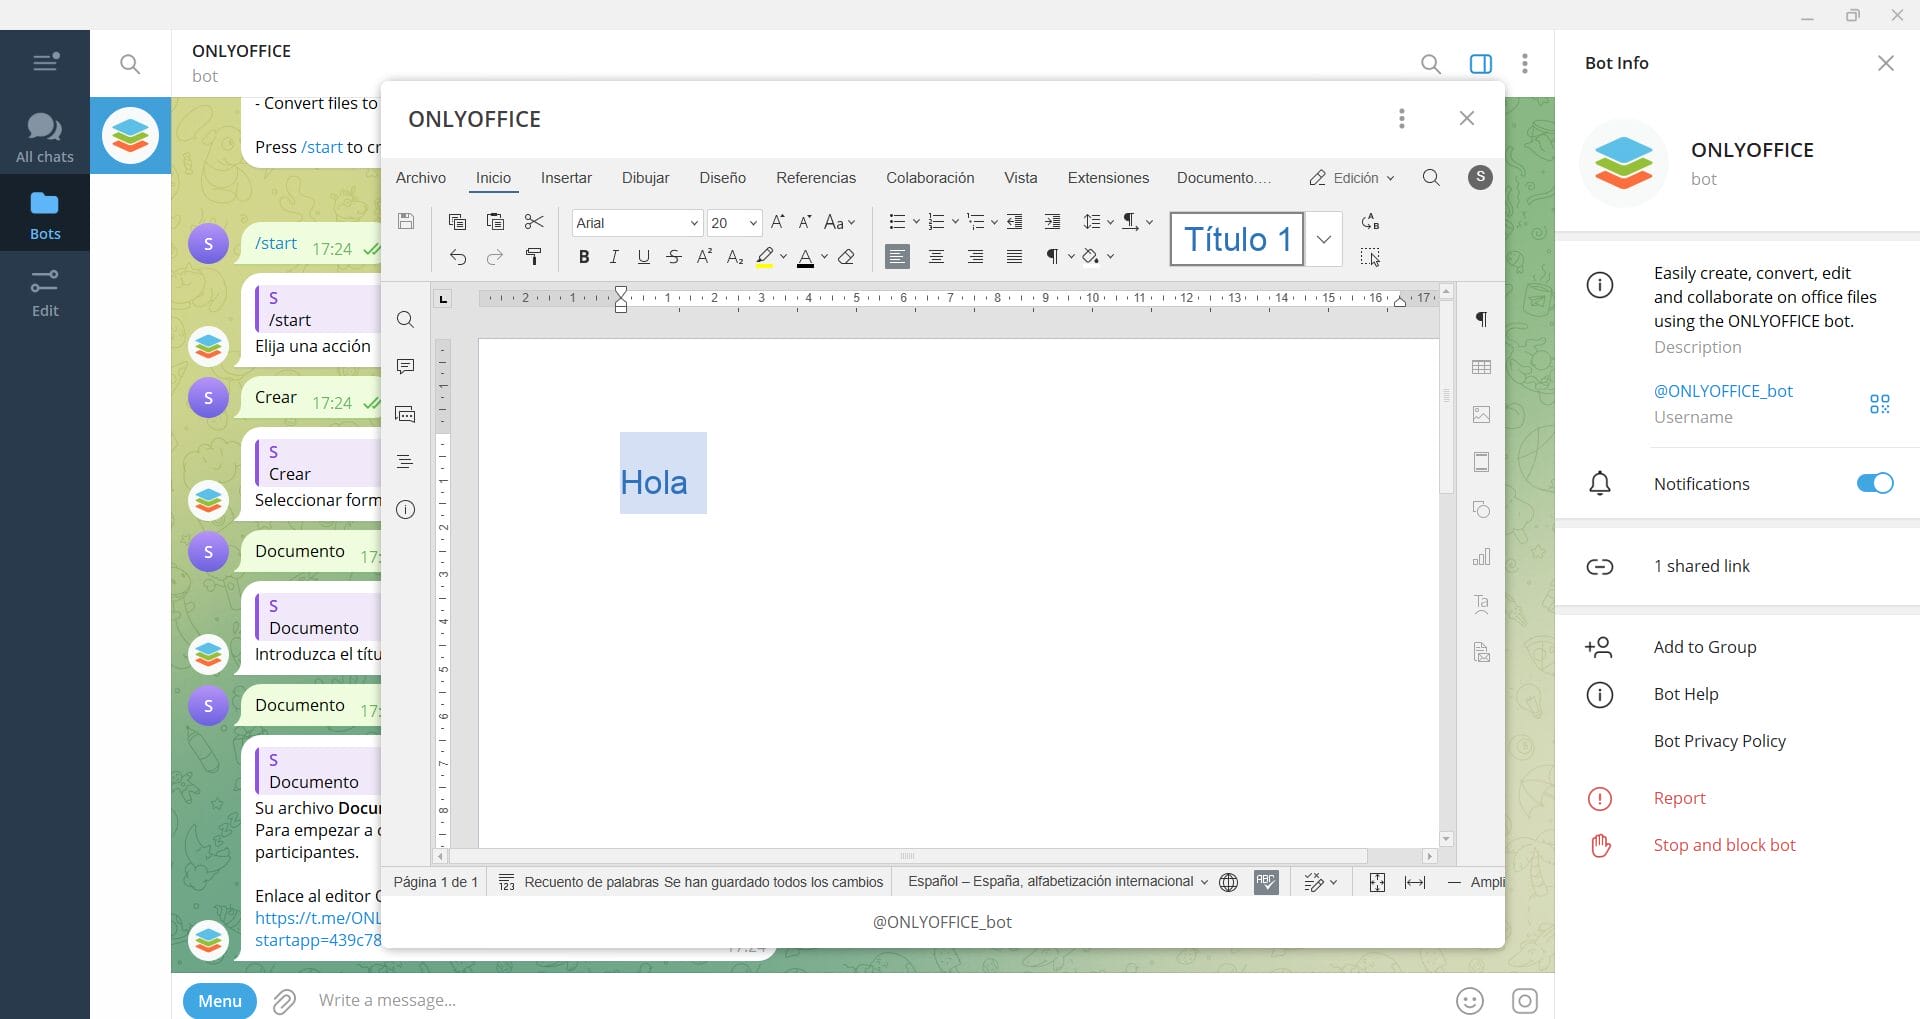Click the Superscript icon
Image resolution: width=1920 pixels, height=1019 pixels.
point(704,257)
